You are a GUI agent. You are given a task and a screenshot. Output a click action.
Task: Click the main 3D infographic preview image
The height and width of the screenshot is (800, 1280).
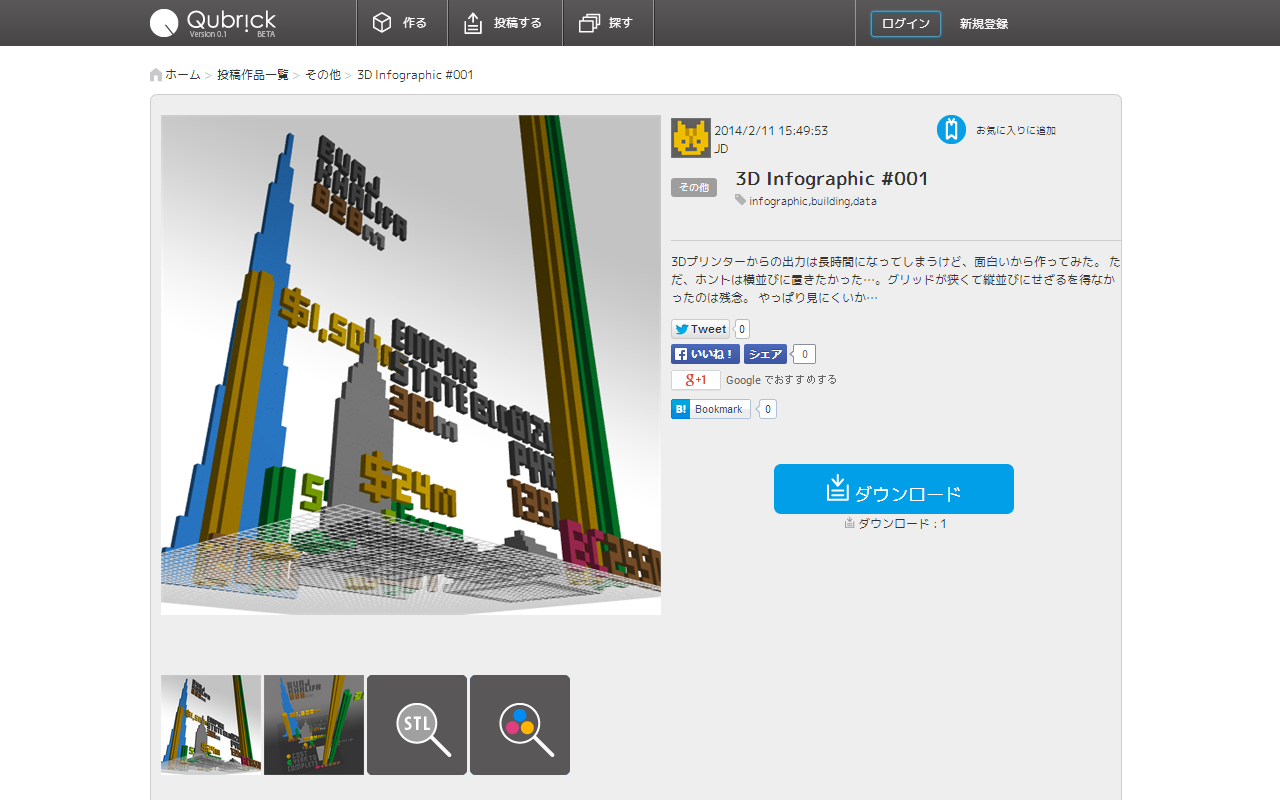(x=411, y=365)
